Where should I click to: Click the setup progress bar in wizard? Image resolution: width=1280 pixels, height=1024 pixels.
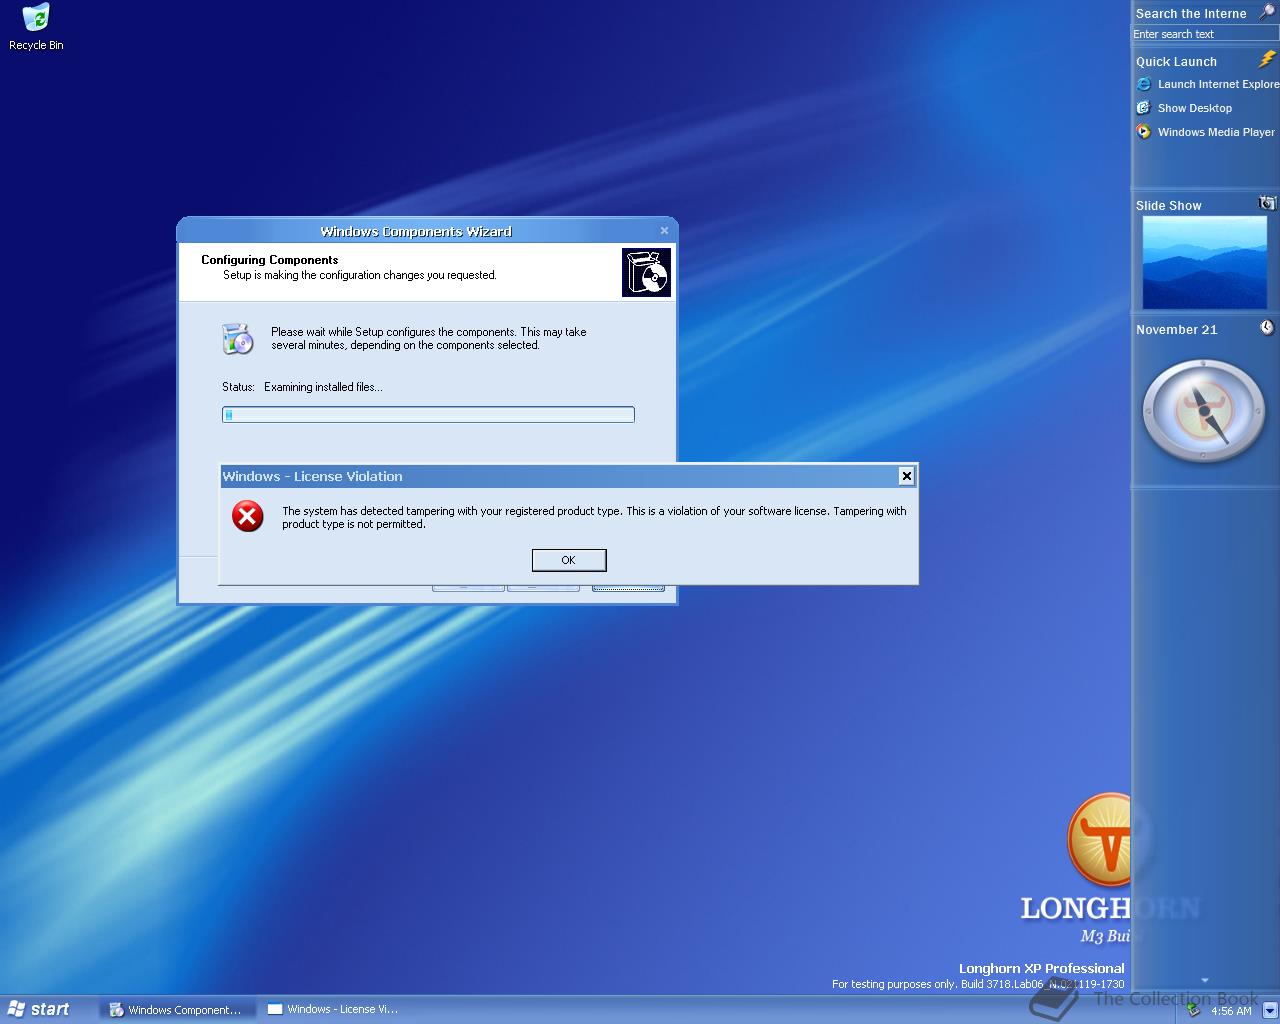coord(428,414)
